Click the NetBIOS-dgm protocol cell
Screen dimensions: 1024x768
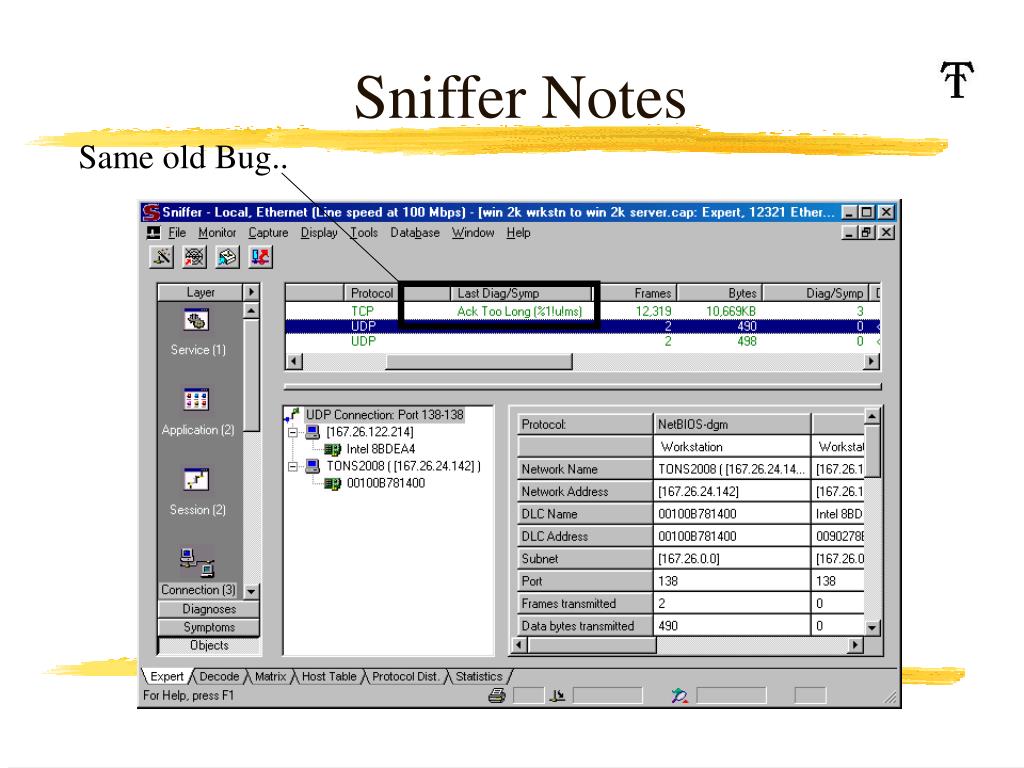[x=731, y=424]
